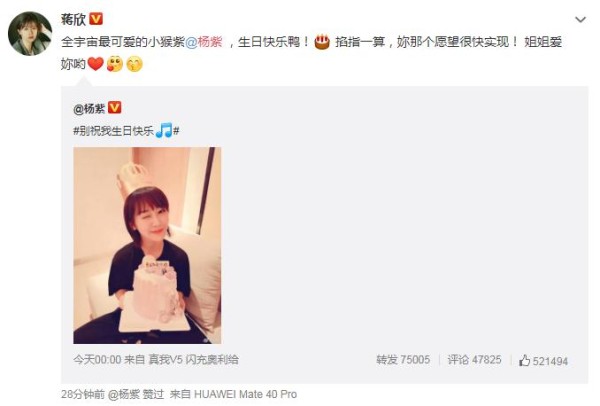Open the post options chevron menu
600x406 pixels.
(x=580, y=20)
